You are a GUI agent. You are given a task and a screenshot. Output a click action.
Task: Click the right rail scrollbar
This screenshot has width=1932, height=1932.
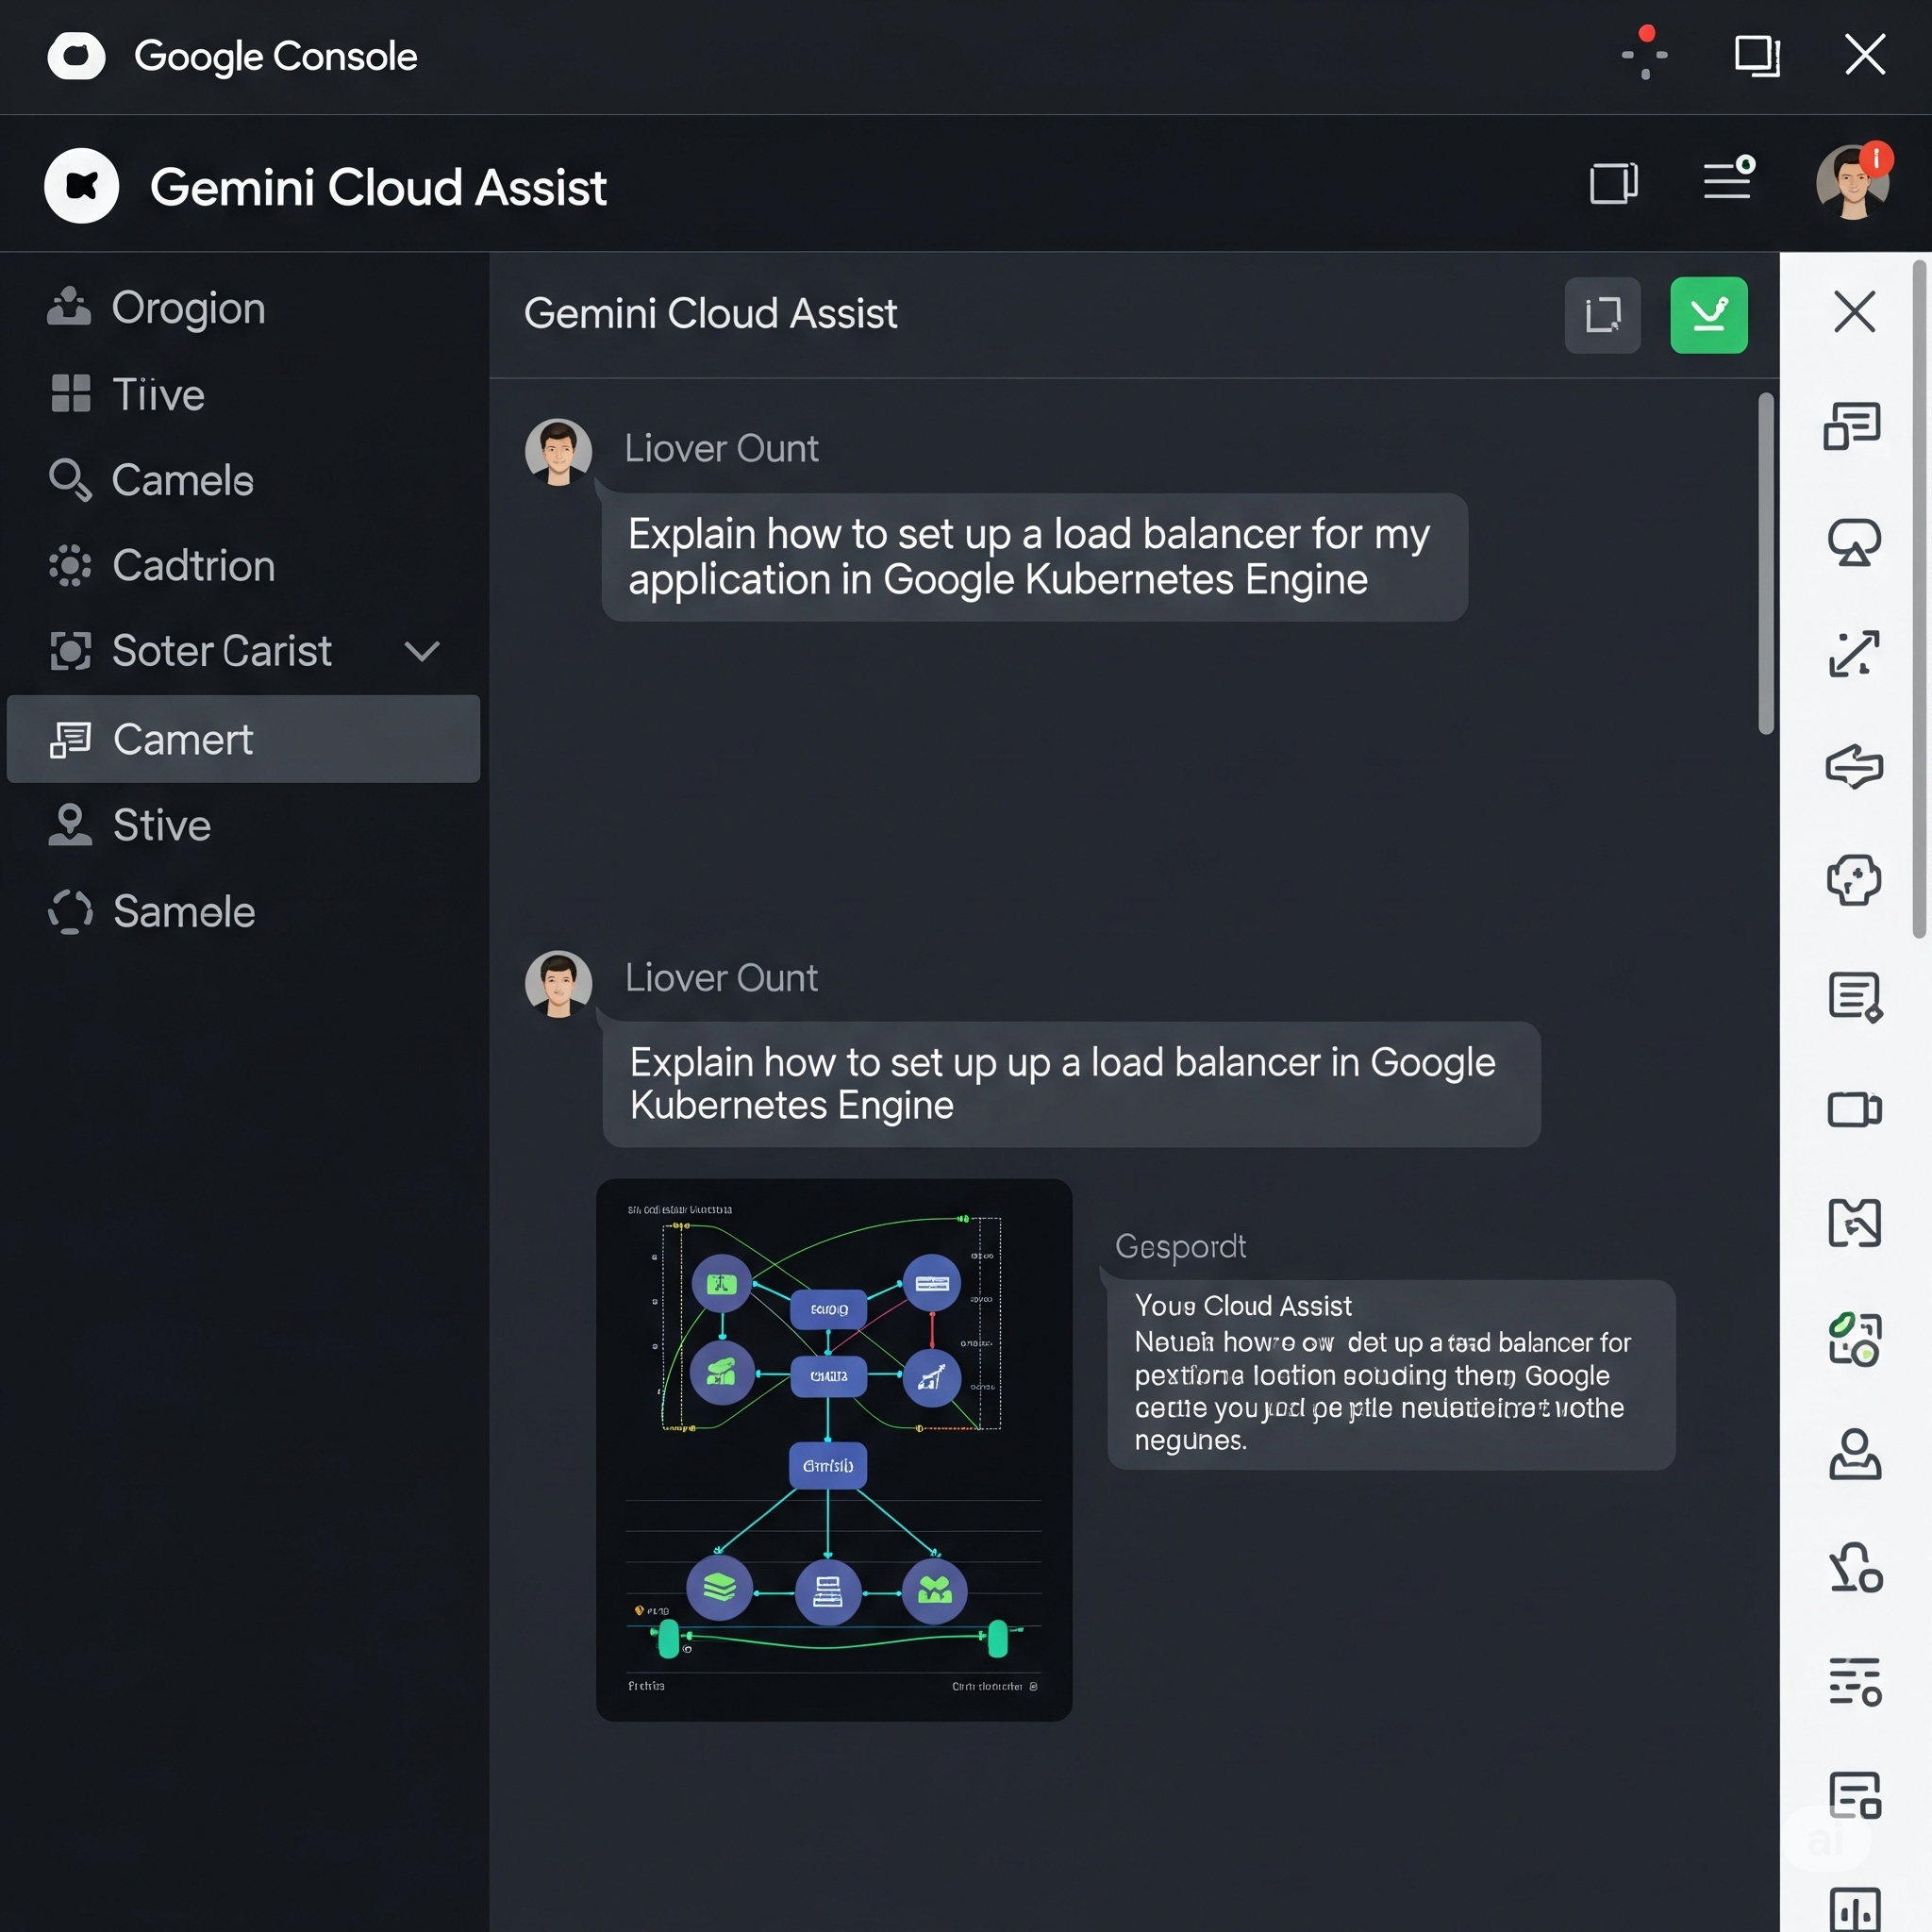click(x=1919, y=598)
